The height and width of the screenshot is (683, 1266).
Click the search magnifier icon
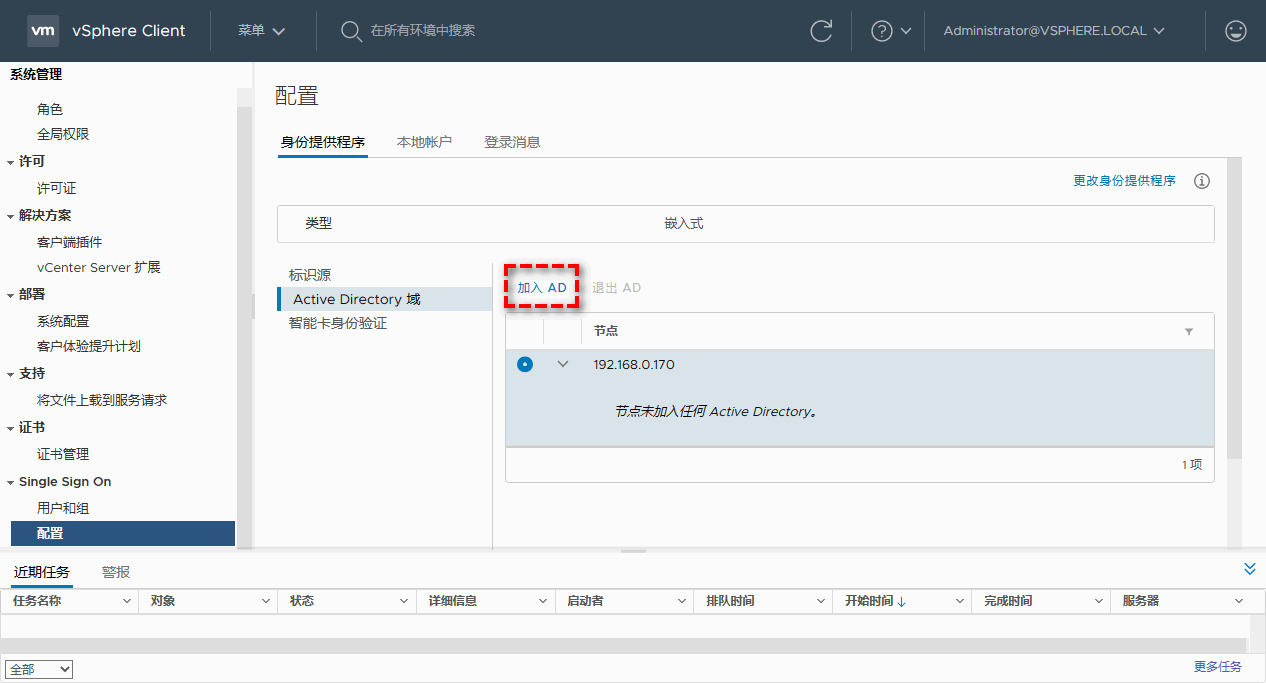tap(351, 31)
